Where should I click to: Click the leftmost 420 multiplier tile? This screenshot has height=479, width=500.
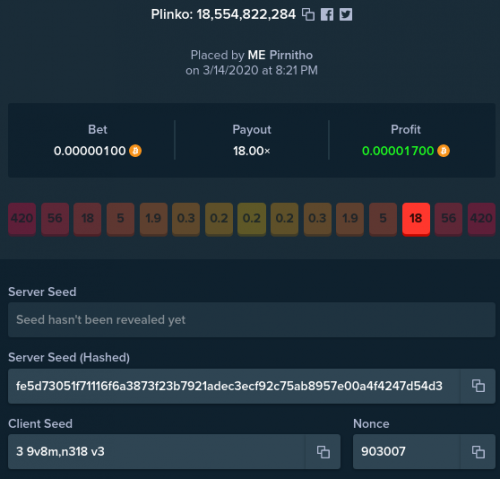[x=22, y=219]
